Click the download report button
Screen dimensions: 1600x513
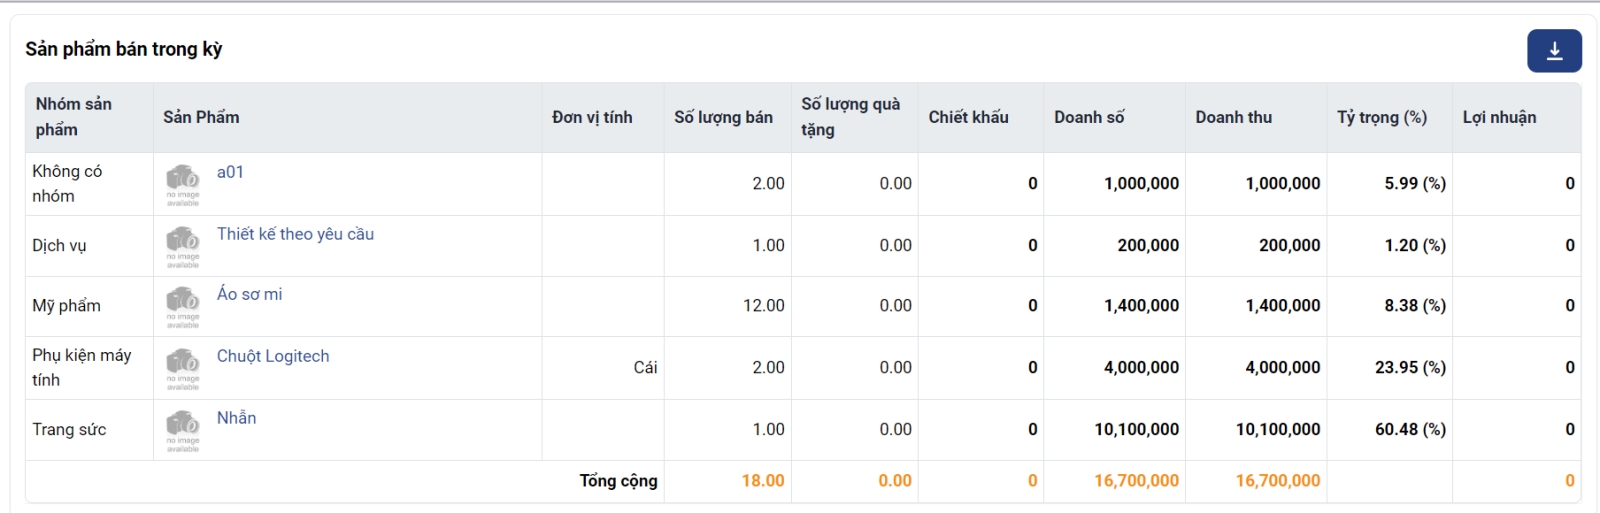[1554, 51]
